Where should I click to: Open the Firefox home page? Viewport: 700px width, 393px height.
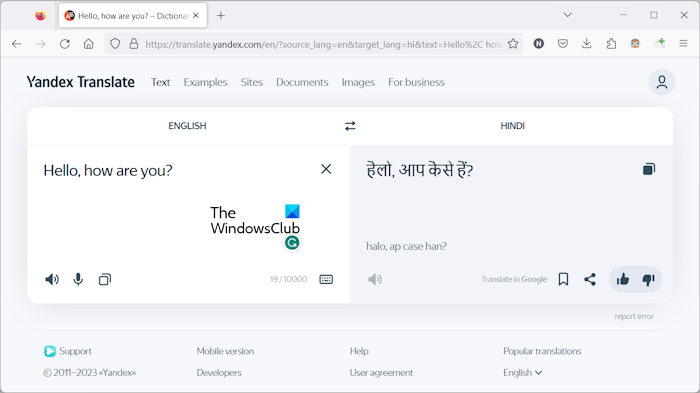[x=88, y=44]
